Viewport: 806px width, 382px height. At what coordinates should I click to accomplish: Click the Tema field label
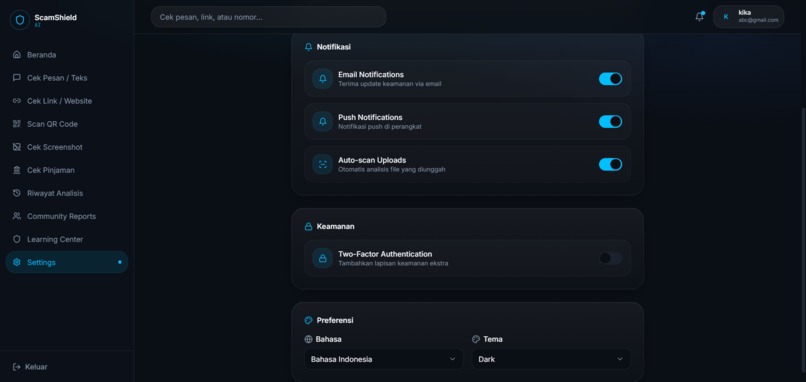click(x=493, y=339)
